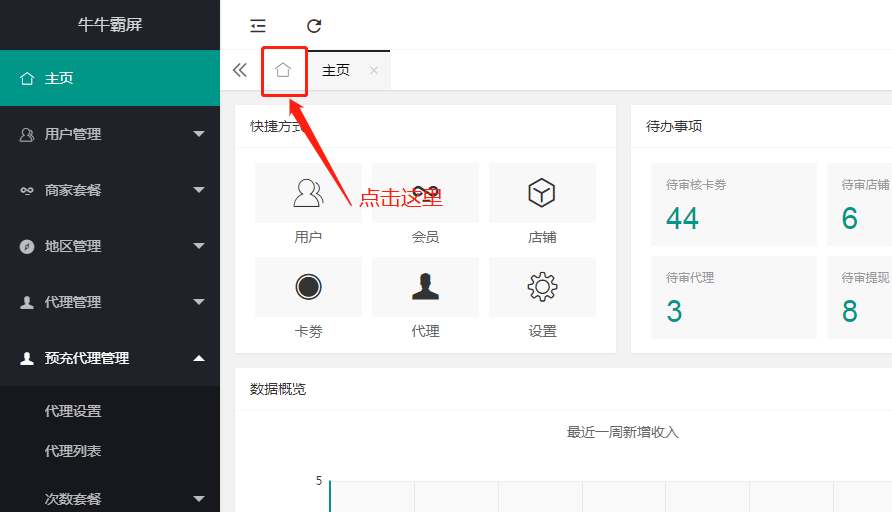Collapse the sidebar with the menu-fold icon
Image resolution: width=892 pixels, height=512 pixels.
(258, 26)
